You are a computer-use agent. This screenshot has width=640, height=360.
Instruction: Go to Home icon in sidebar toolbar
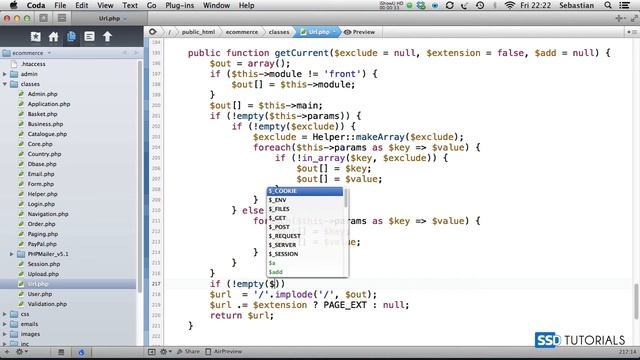(x=53, y=37)
